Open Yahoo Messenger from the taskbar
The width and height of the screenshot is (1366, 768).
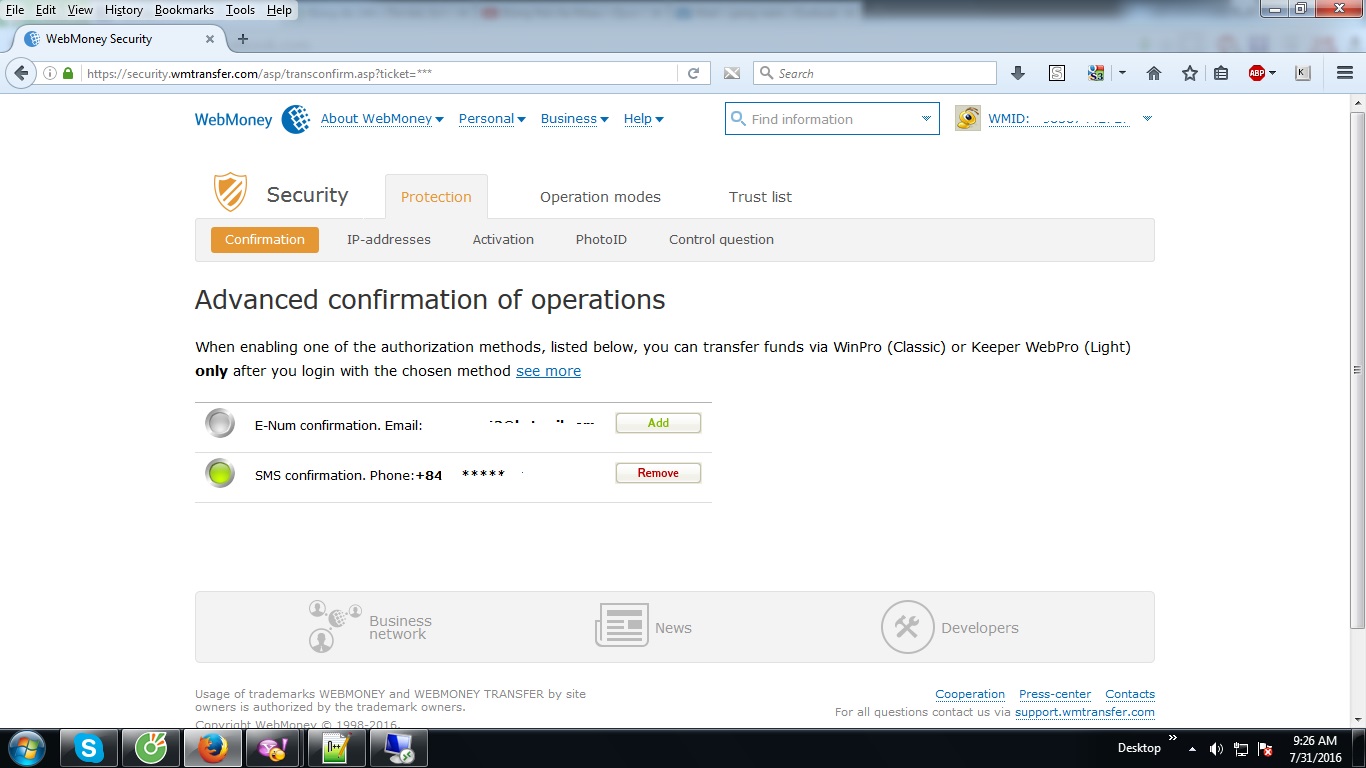point(275,748)
